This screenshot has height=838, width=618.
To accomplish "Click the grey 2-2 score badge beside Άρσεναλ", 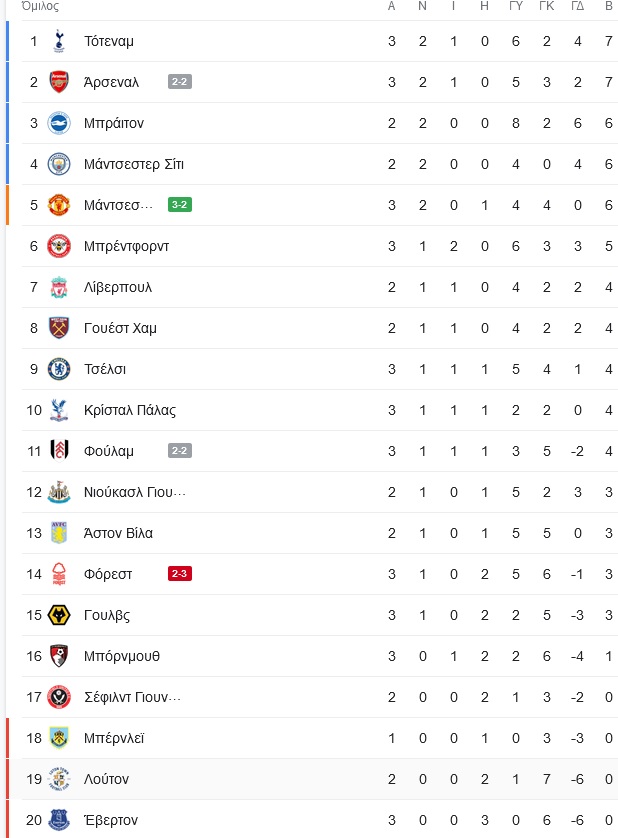I will click(180, 82).
